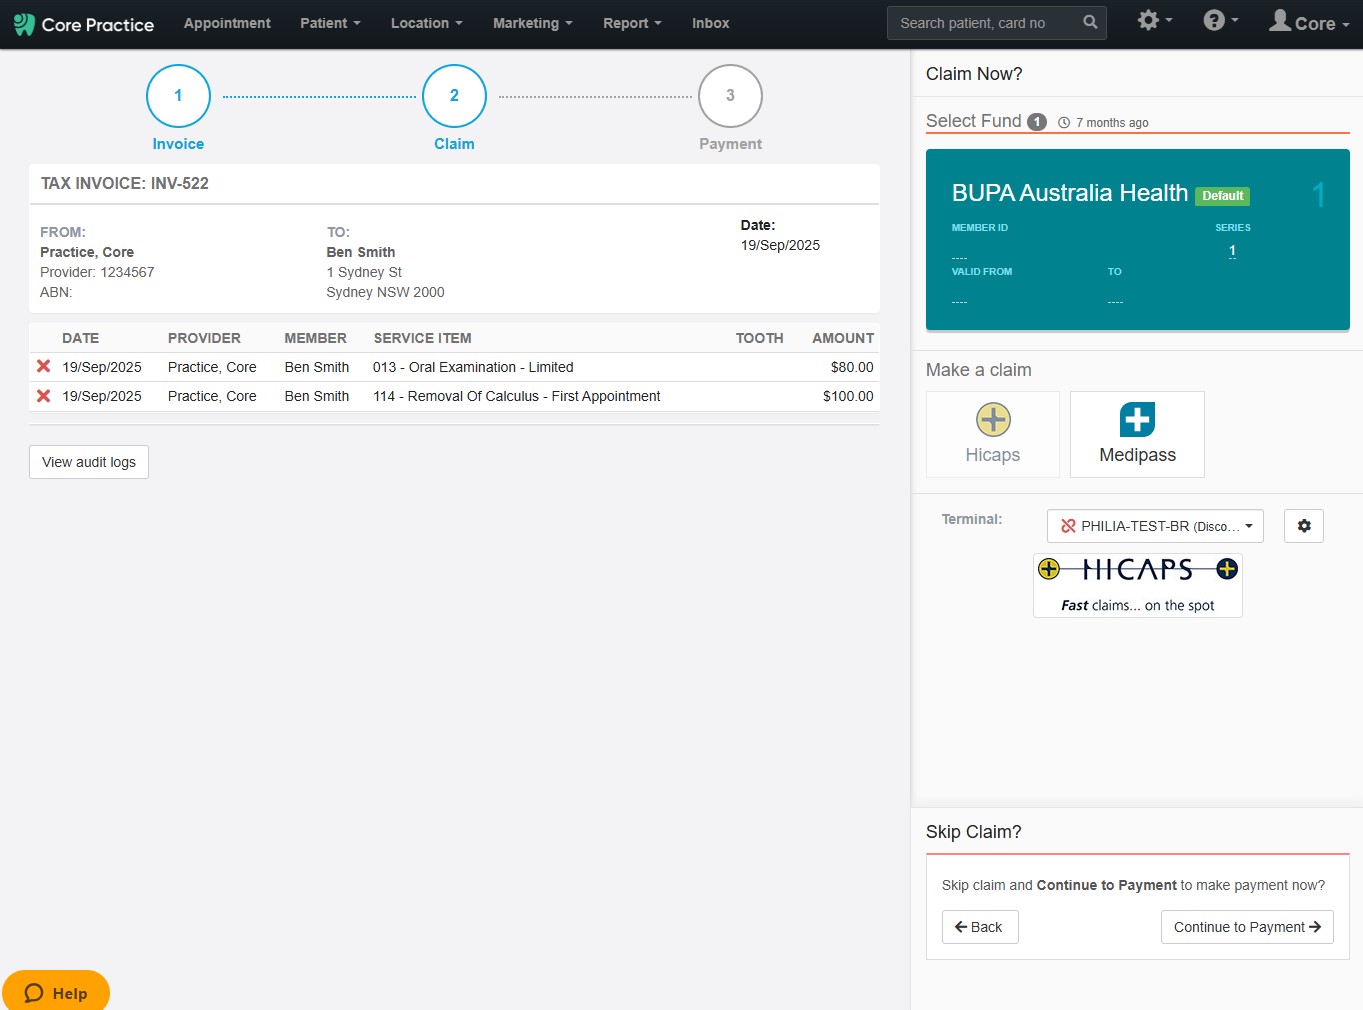Click the SERVICE ITEM column header
Screen dimensions: 1363x1010
tap(422, 338)
